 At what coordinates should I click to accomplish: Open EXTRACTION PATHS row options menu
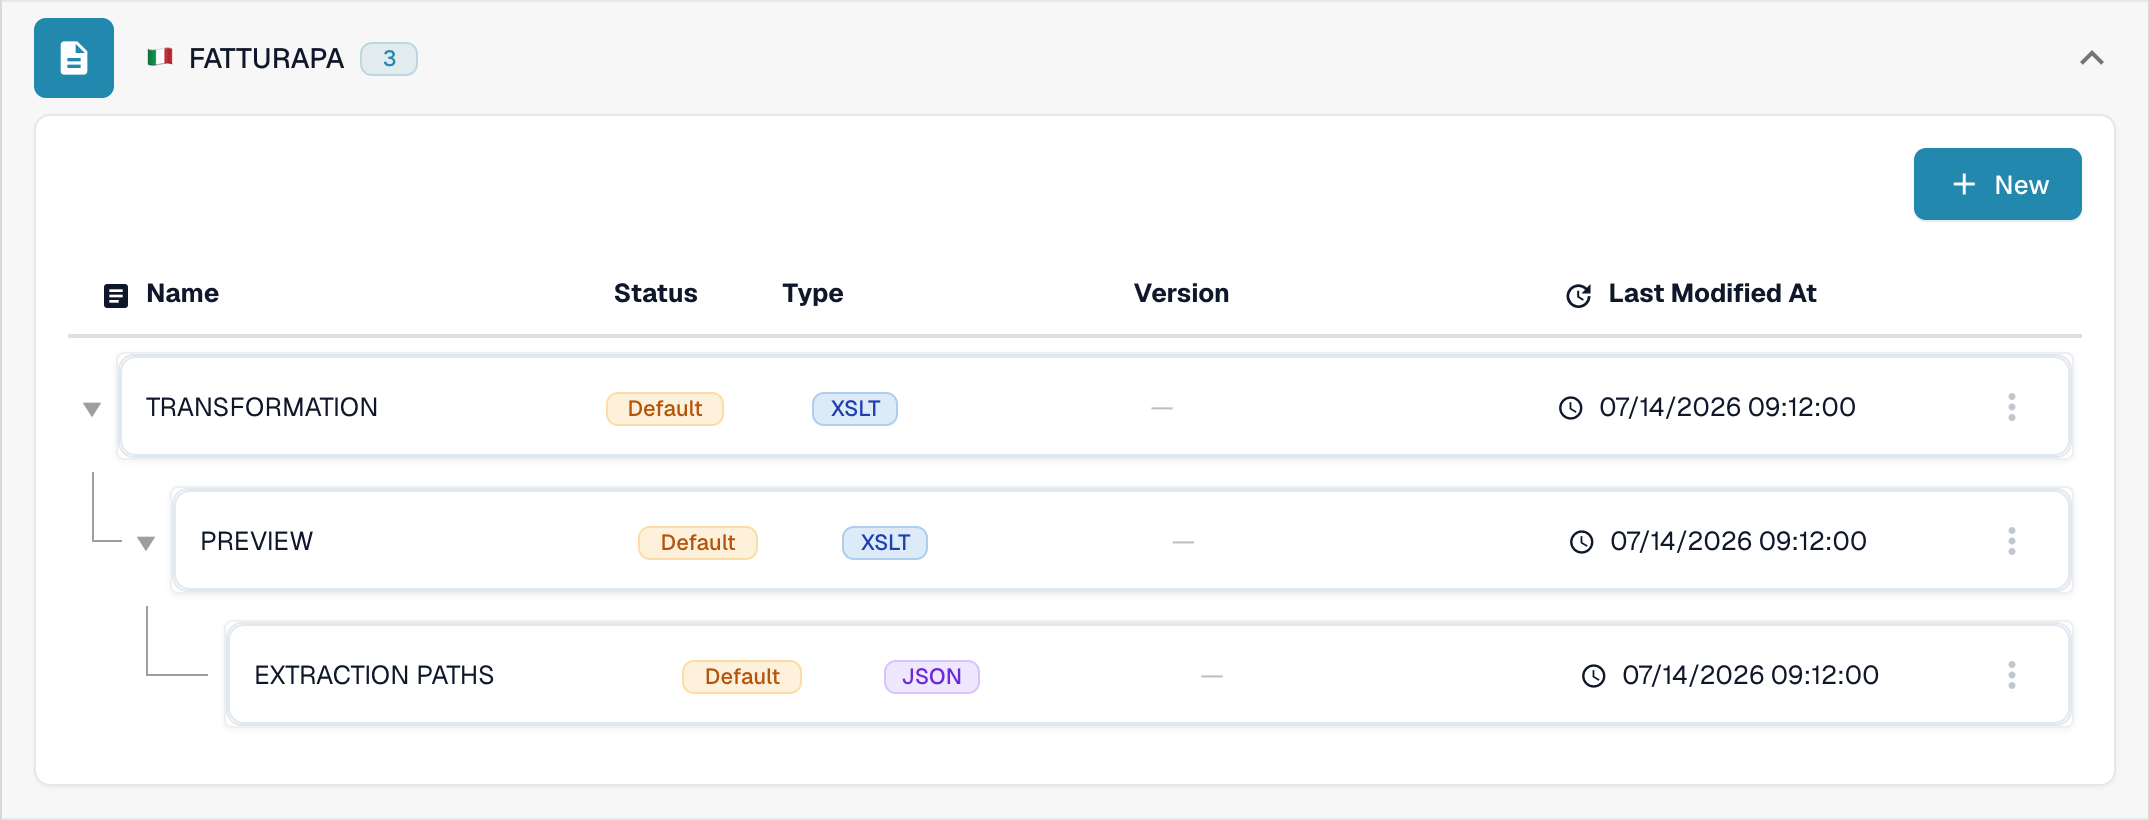pyautogui.click(x=2012, y=675)
